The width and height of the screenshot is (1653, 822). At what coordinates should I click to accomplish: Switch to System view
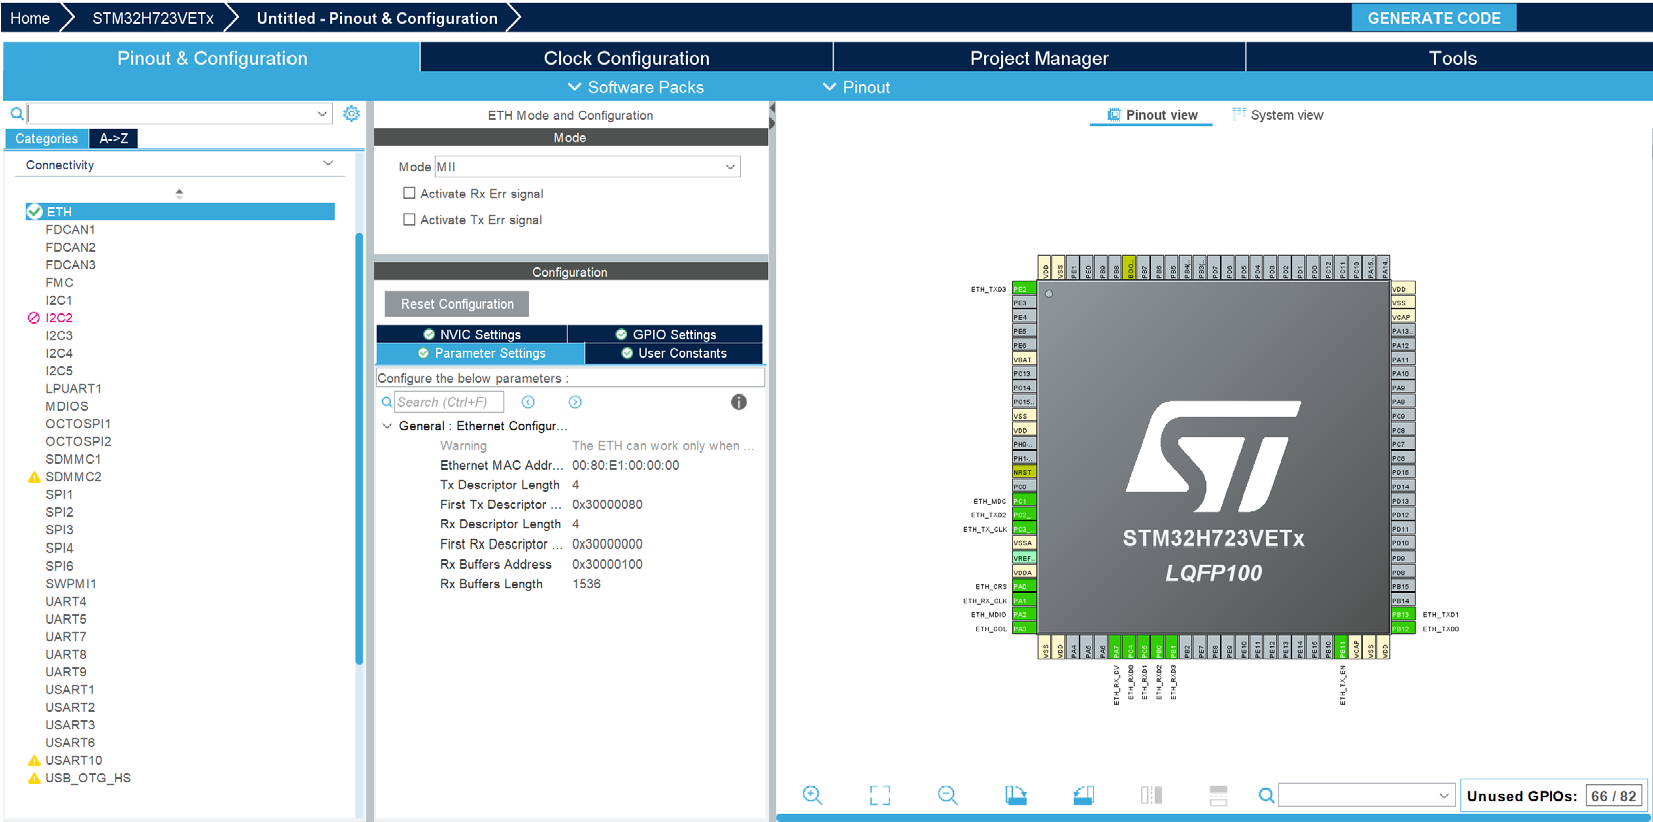pyautogui.click(x=1277, y=115)
